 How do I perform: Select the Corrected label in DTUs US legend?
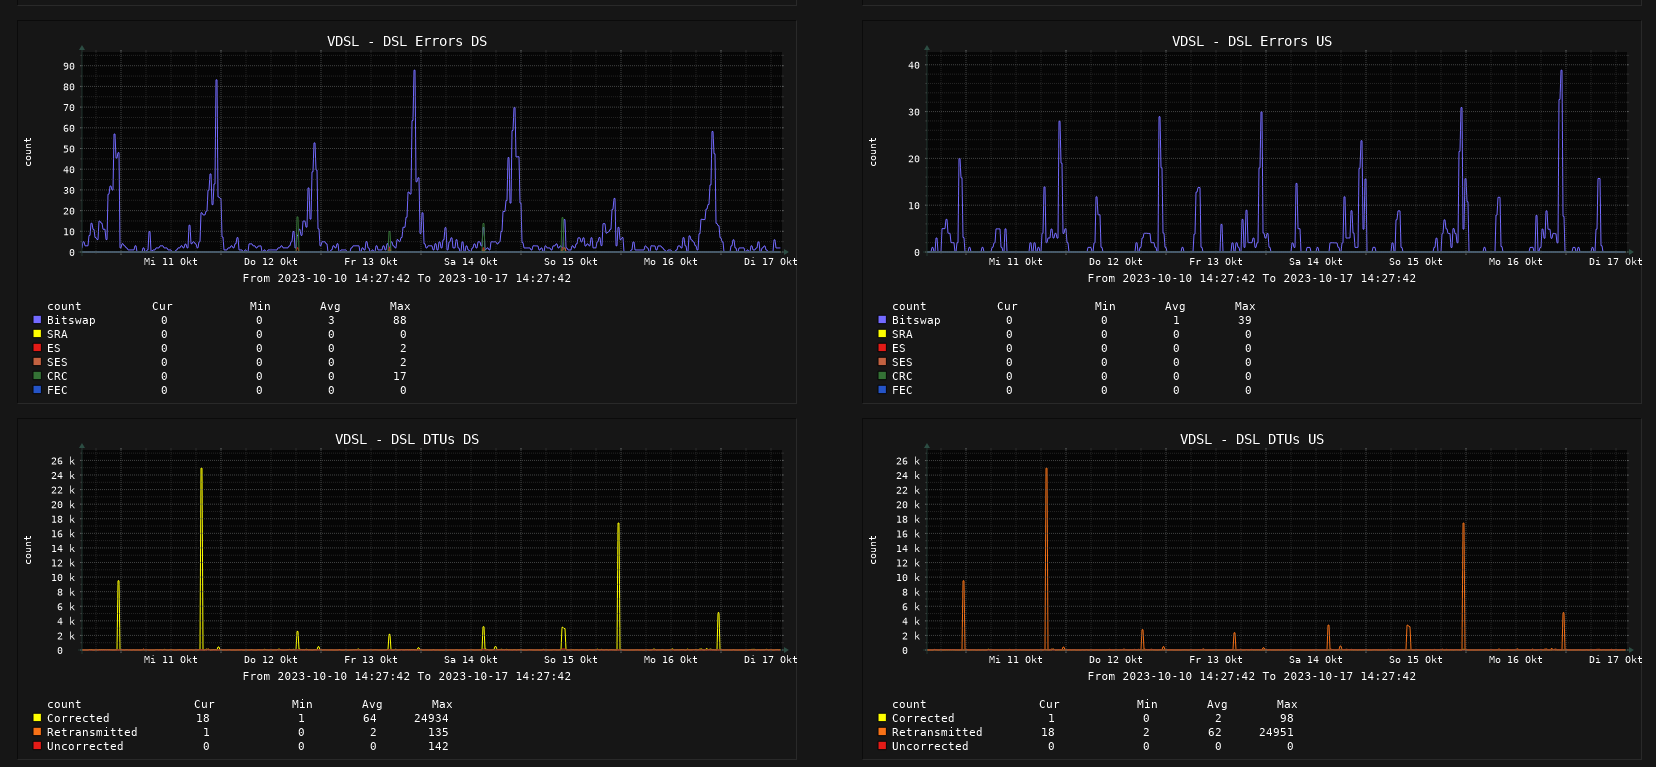click(x=923, y=718)
